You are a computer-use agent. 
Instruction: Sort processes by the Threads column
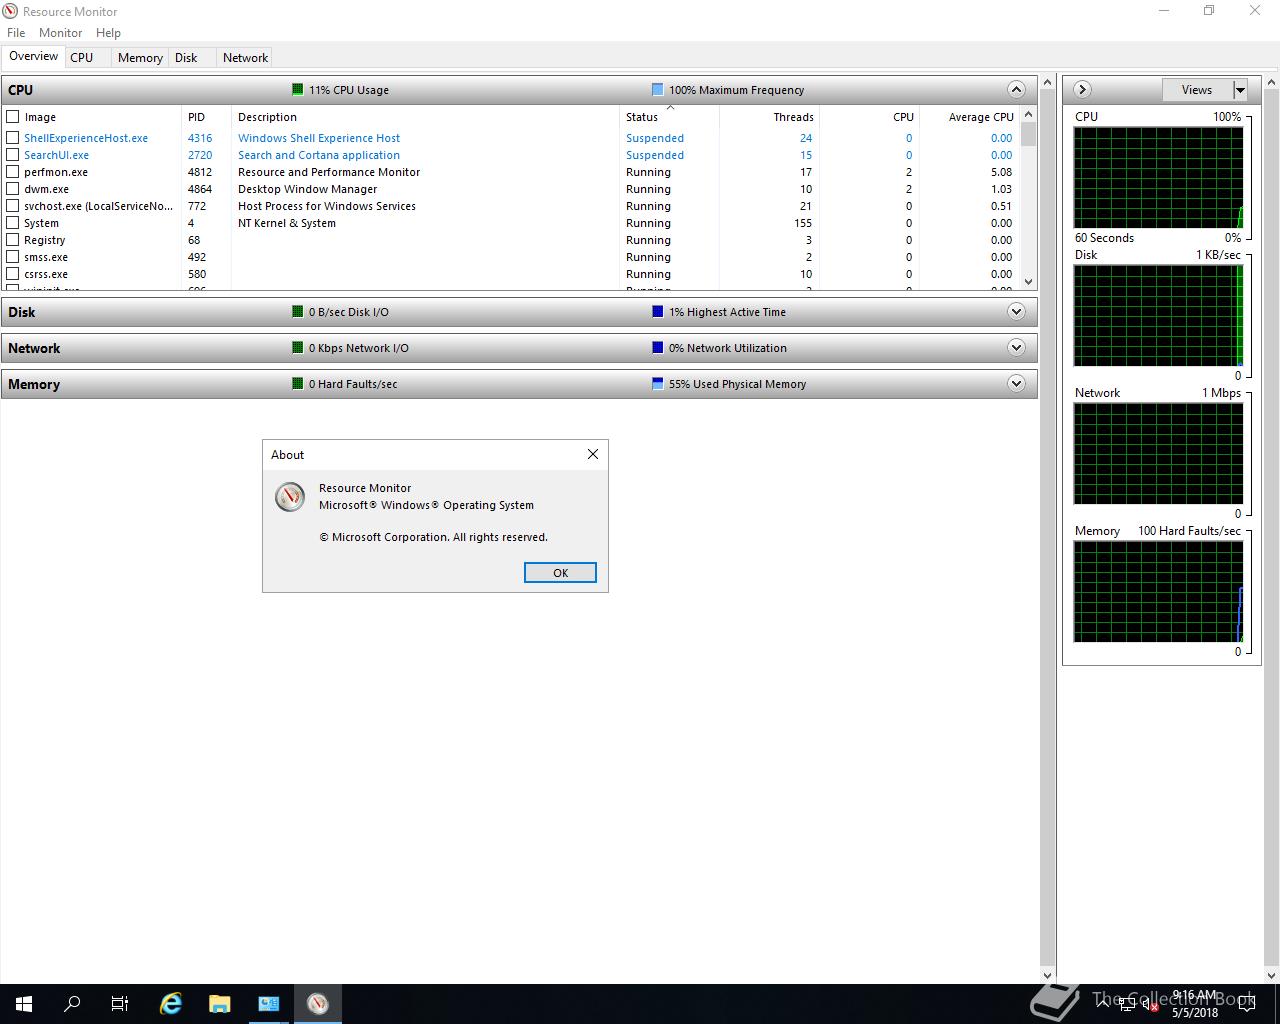[x=769, y=117]
